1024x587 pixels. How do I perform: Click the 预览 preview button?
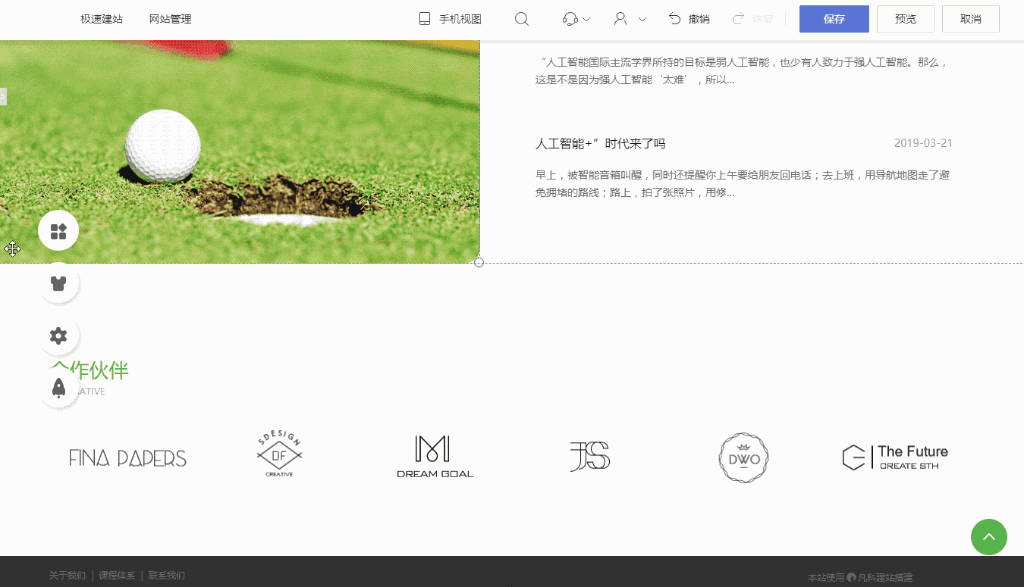(906, 19)
